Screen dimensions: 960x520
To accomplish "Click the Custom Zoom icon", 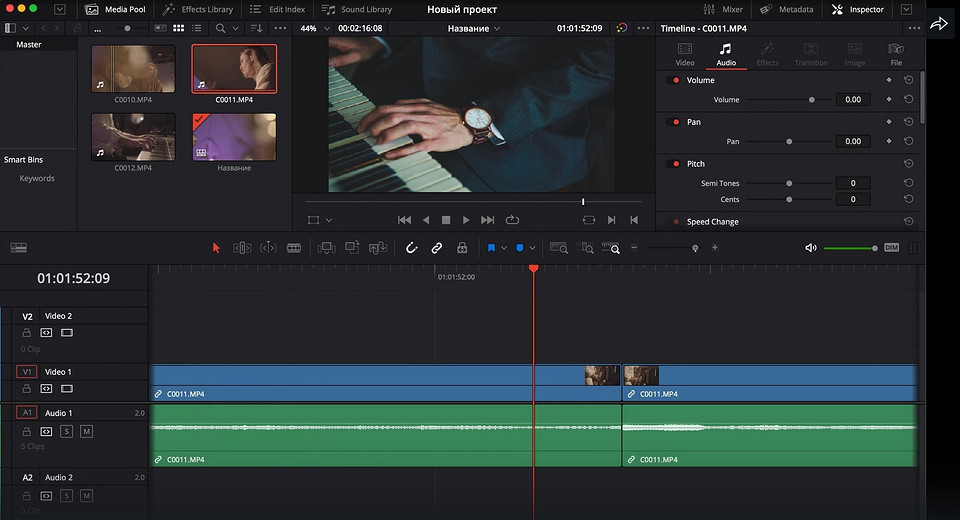I will 611,247.
